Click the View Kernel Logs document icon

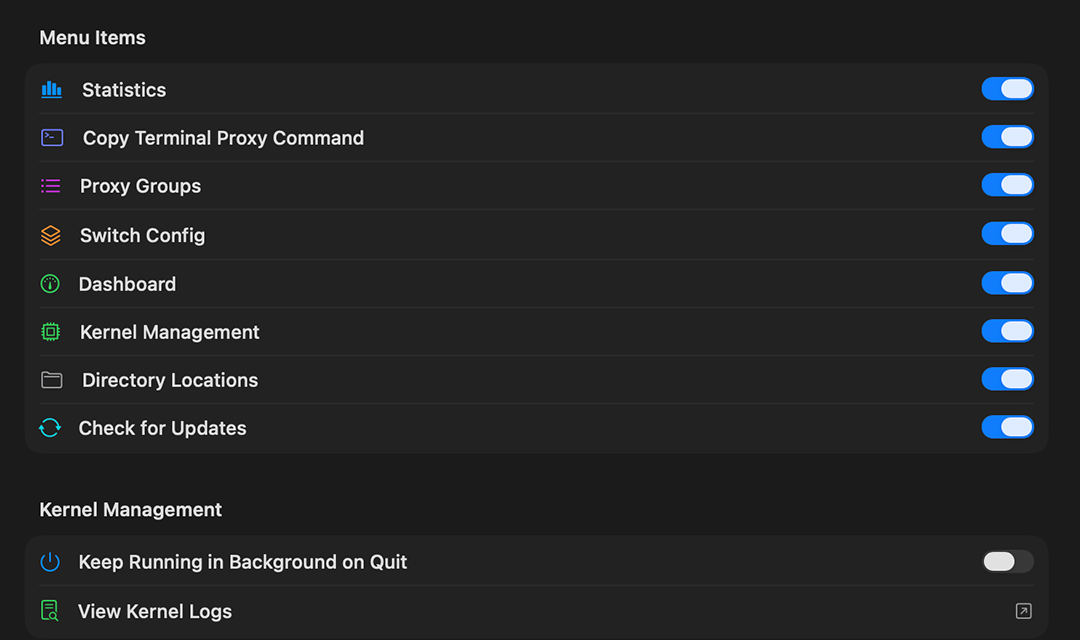coord(50,611)
